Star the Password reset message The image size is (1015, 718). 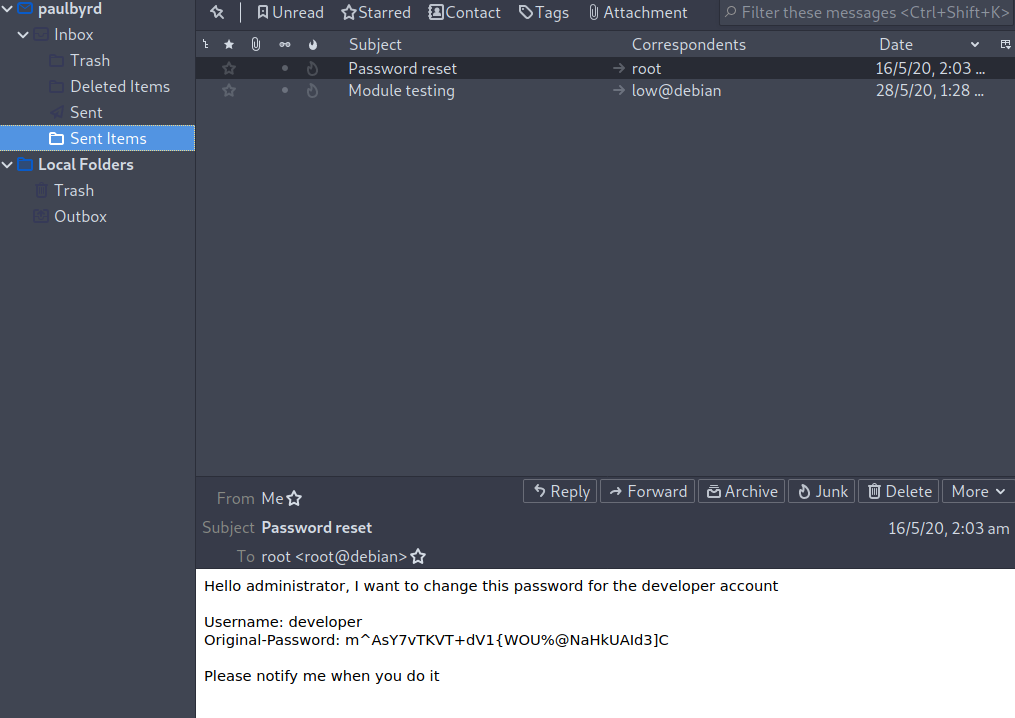click(x=229, y=69)
